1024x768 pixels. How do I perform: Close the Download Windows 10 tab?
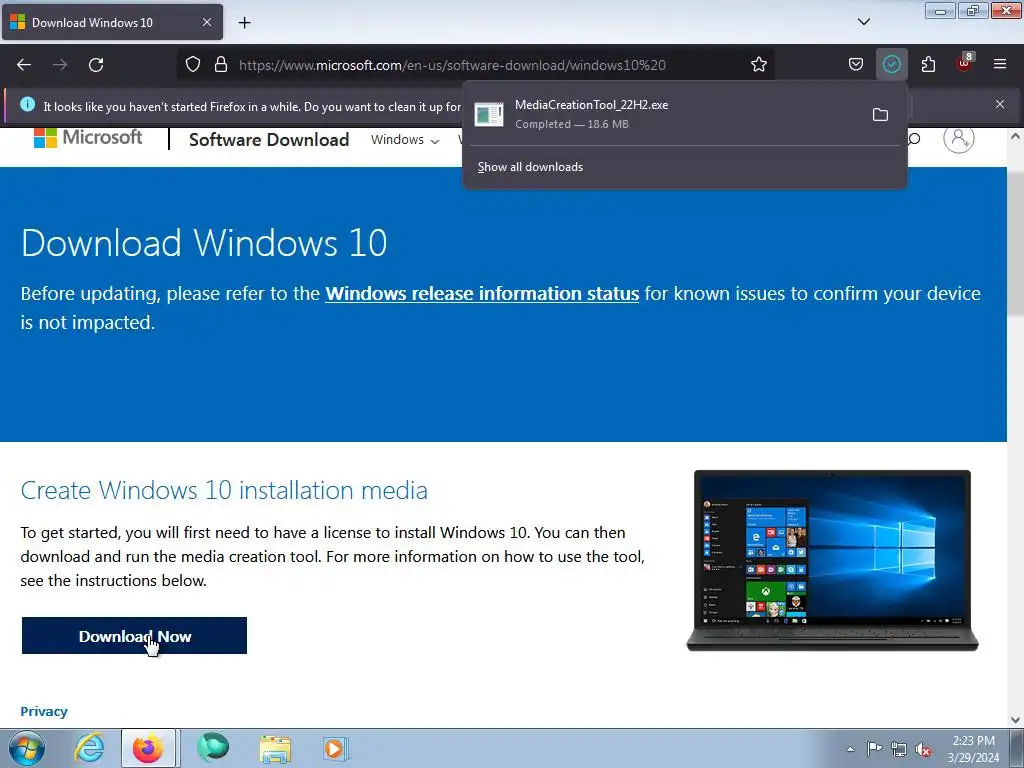(x=207, y=22)
